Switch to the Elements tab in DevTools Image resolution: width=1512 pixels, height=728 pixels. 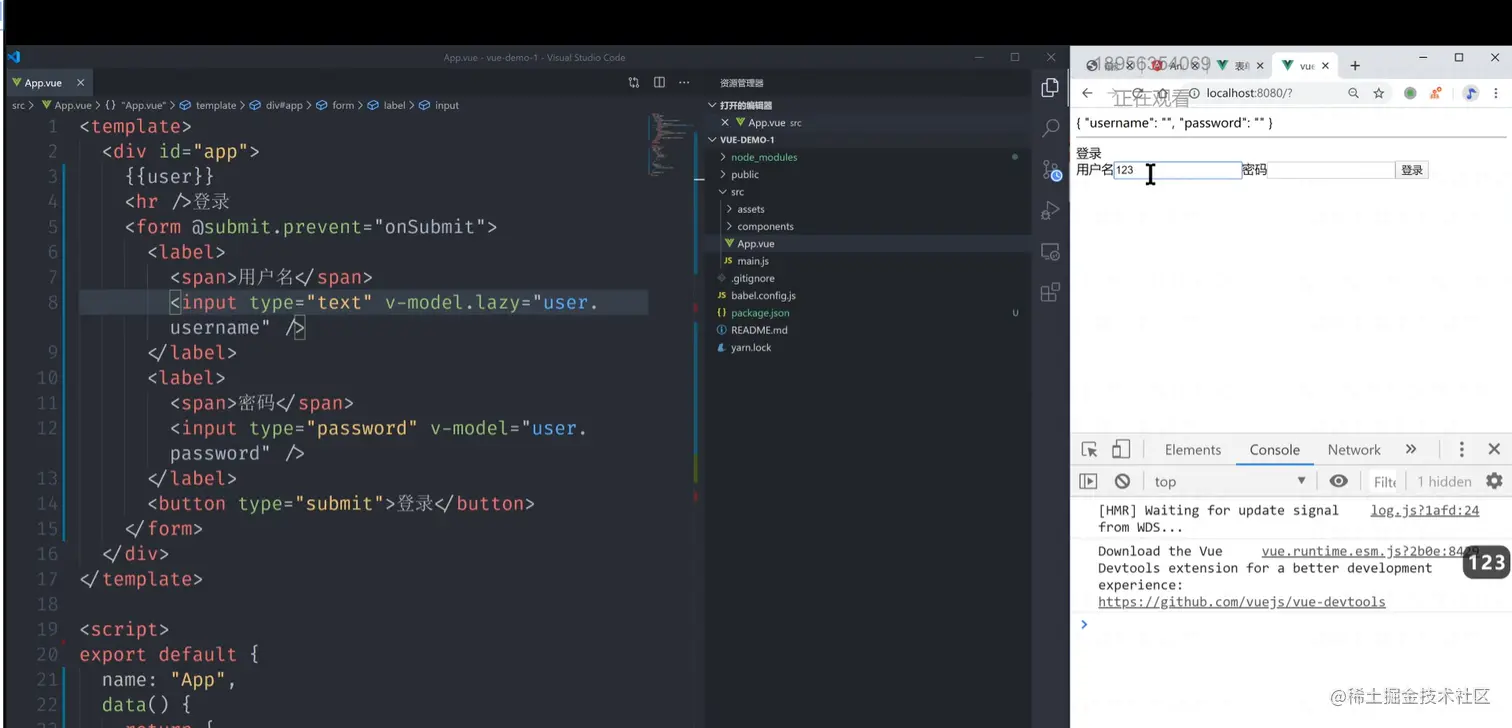[x=1193, y=450]
